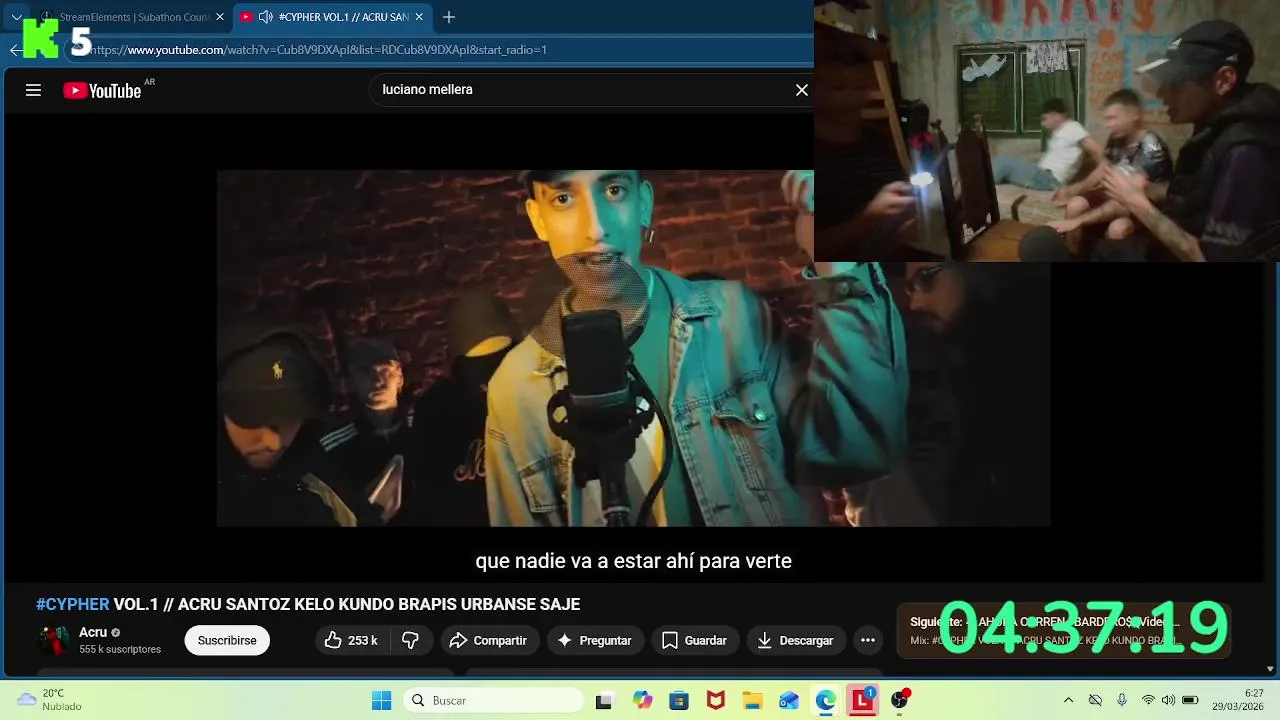This screenshot has width=1280, height=720.
Task: Pause the cypher video in the player
Action: [x=633, y=348]
